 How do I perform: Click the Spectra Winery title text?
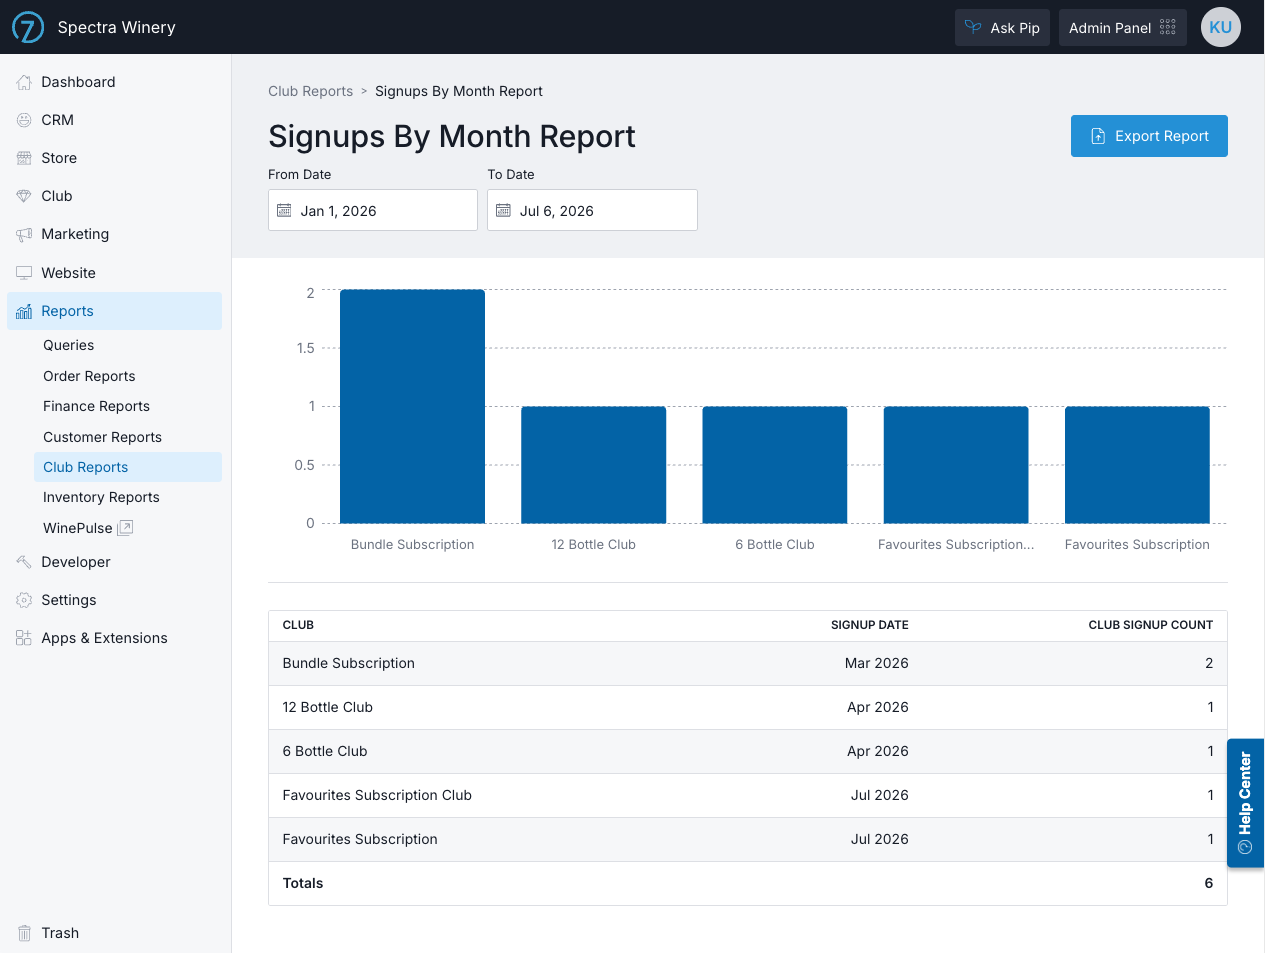pyautogui.click(x=117, y=27)
